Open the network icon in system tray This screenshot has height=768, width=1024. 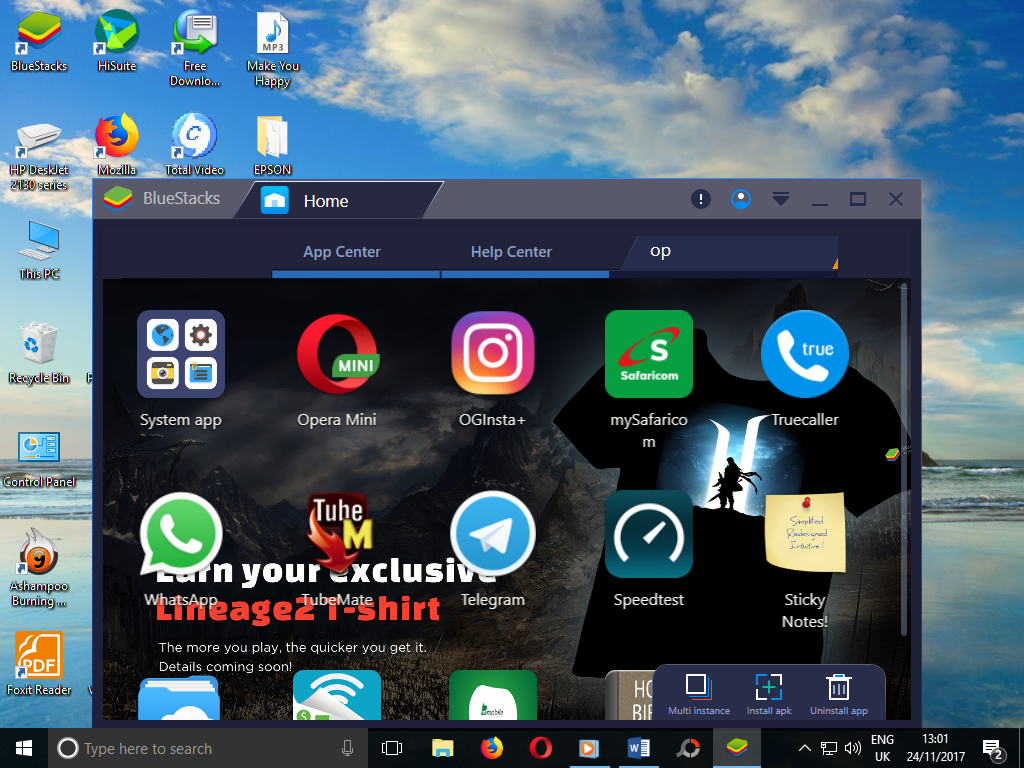tap(829, 748)
